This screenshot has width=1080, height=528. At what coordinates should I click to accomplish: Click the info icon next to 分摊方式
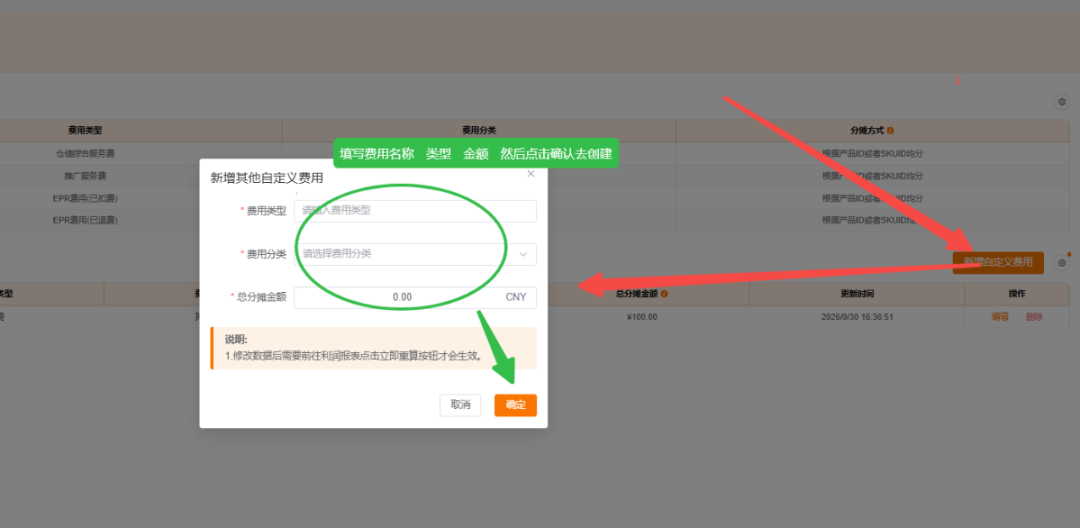891,130
